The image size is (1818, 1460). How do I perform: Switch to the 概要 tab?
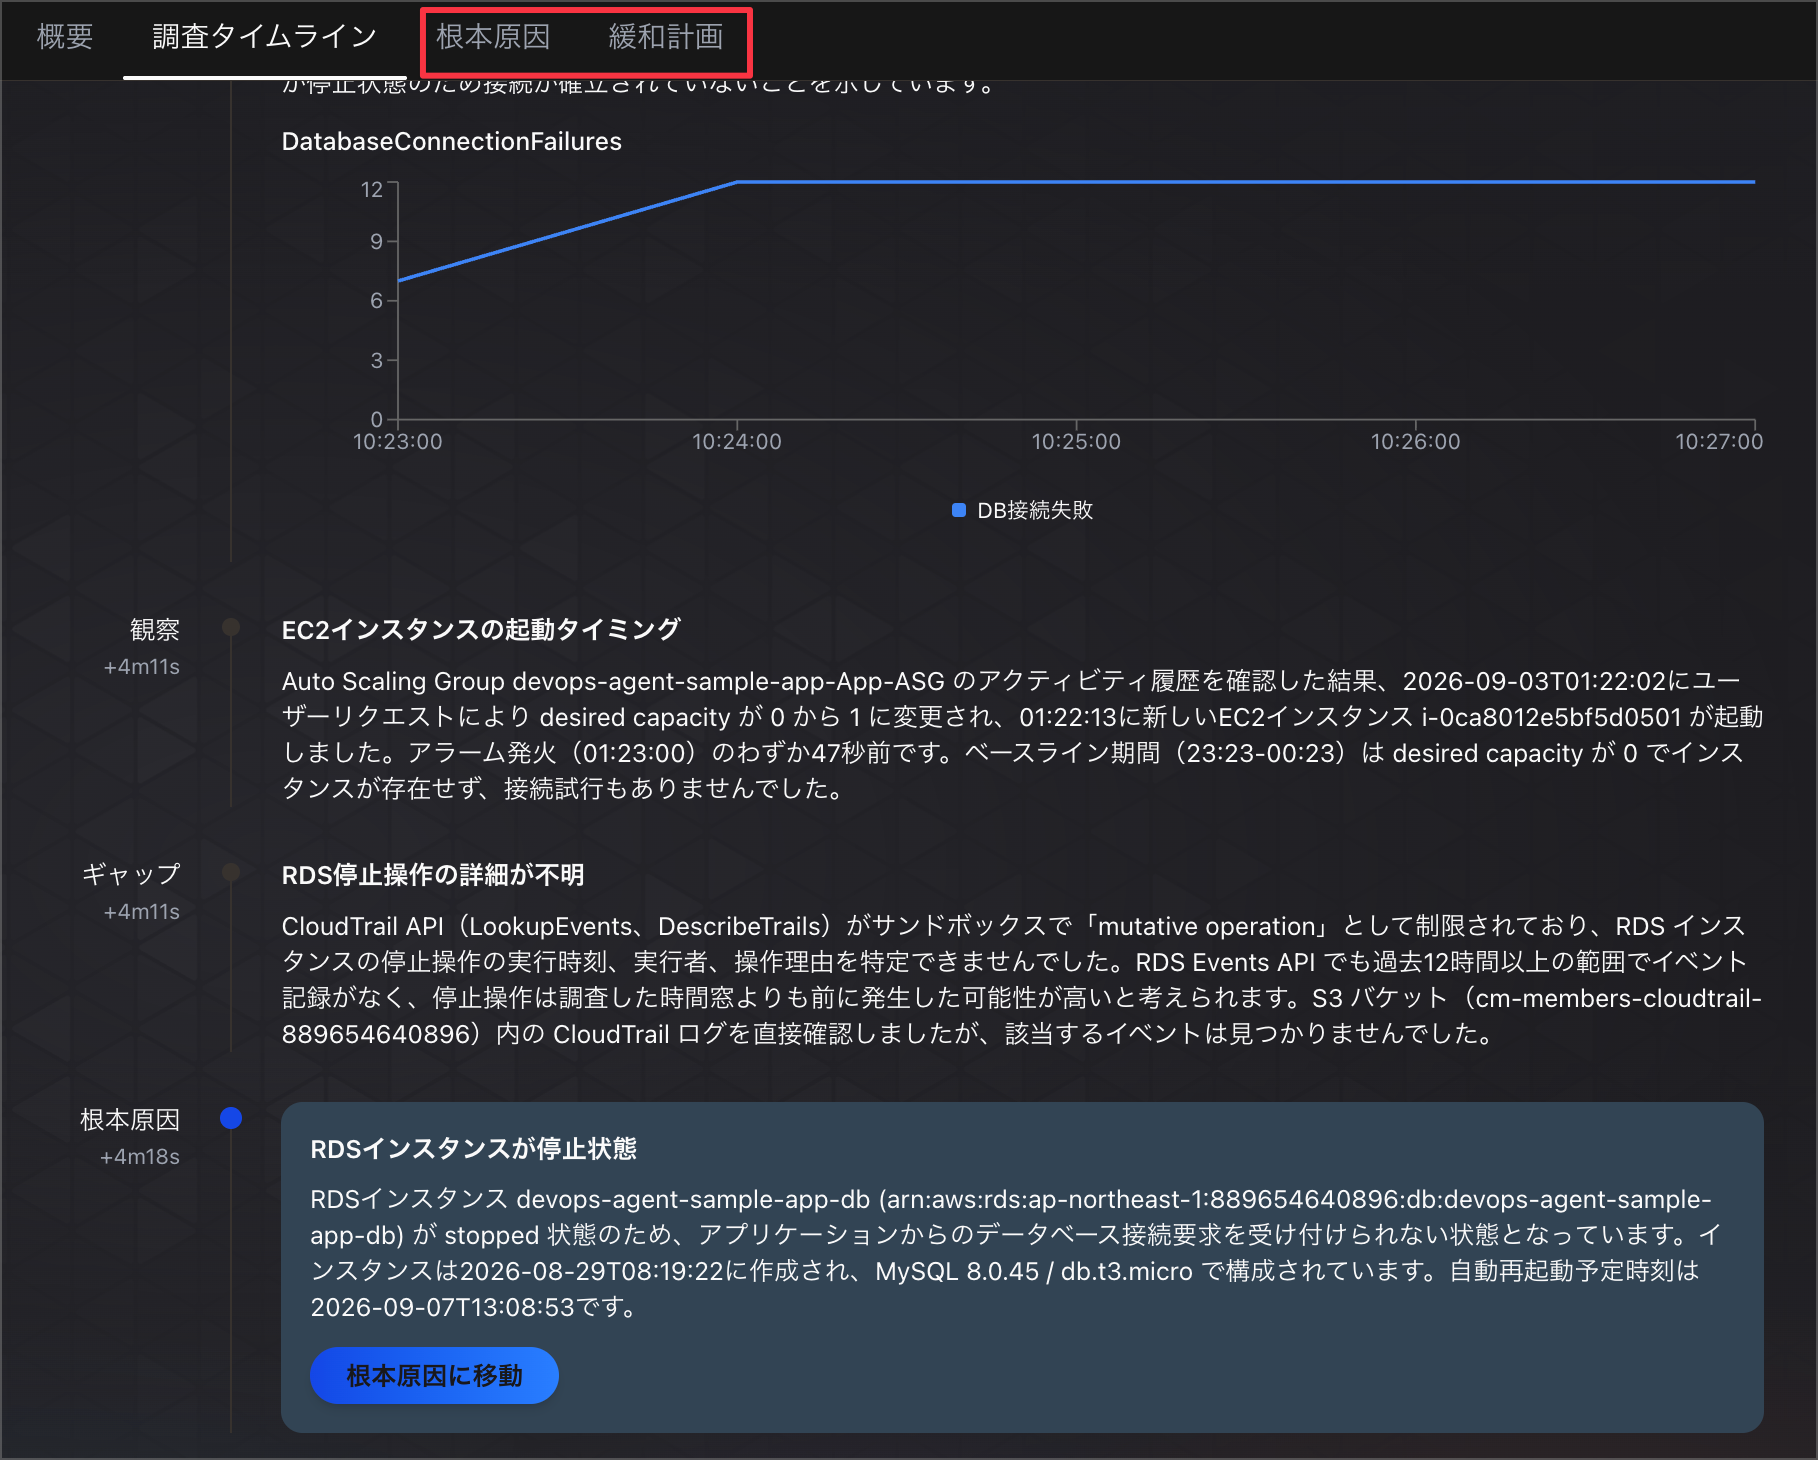pos(65,37)
